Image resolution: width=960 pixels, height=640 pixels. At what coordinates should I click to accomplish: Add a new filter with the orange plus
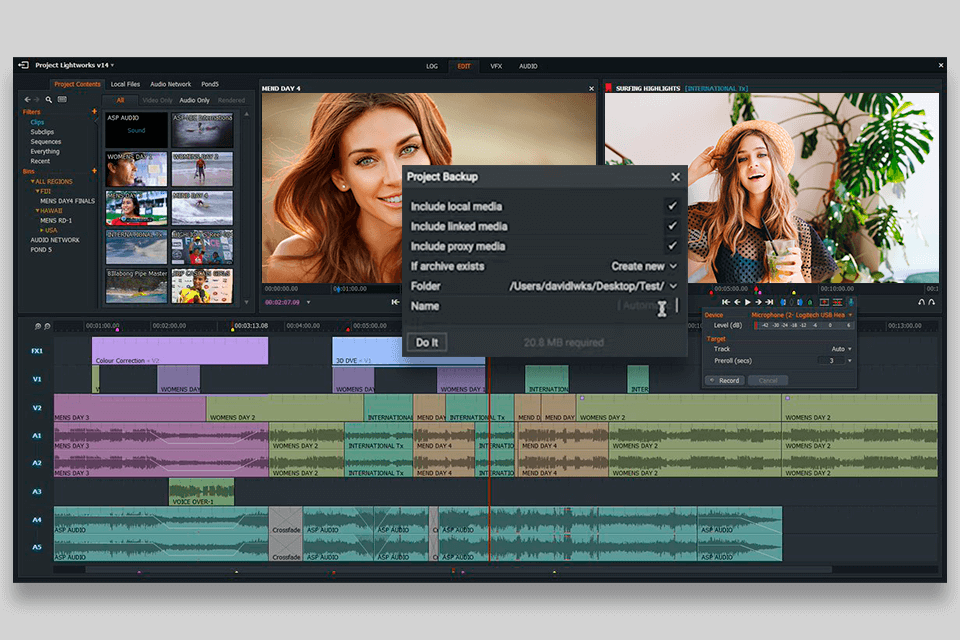coord(94,111)
